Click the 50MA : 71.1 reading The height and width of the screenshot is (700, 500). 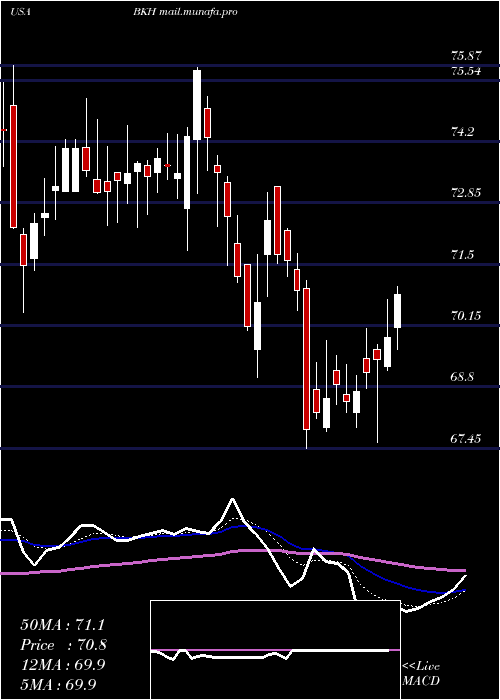(62, 625)
